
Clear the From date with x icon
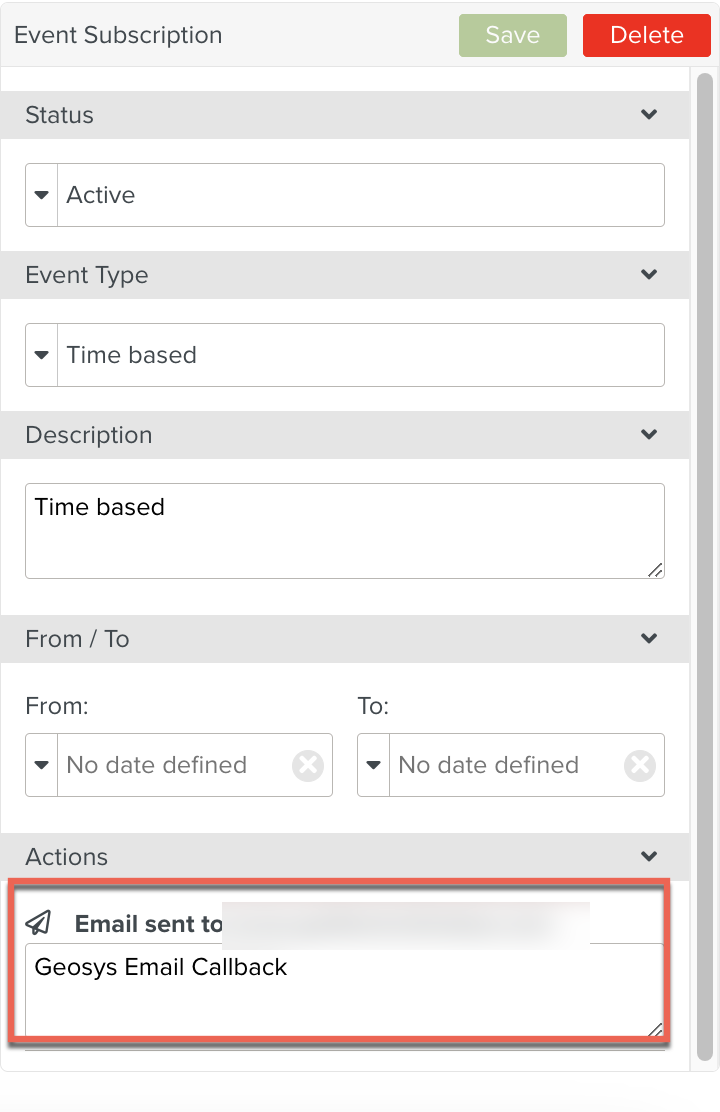click(x=307, y=766)
